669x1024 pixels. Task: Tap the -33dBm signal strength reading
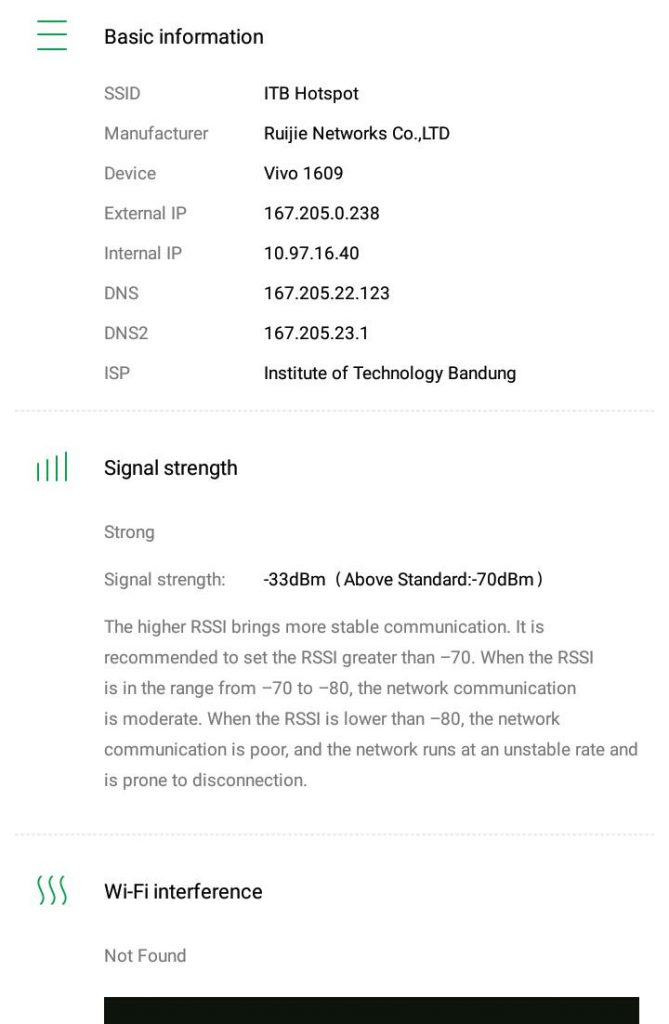point(295,579)
